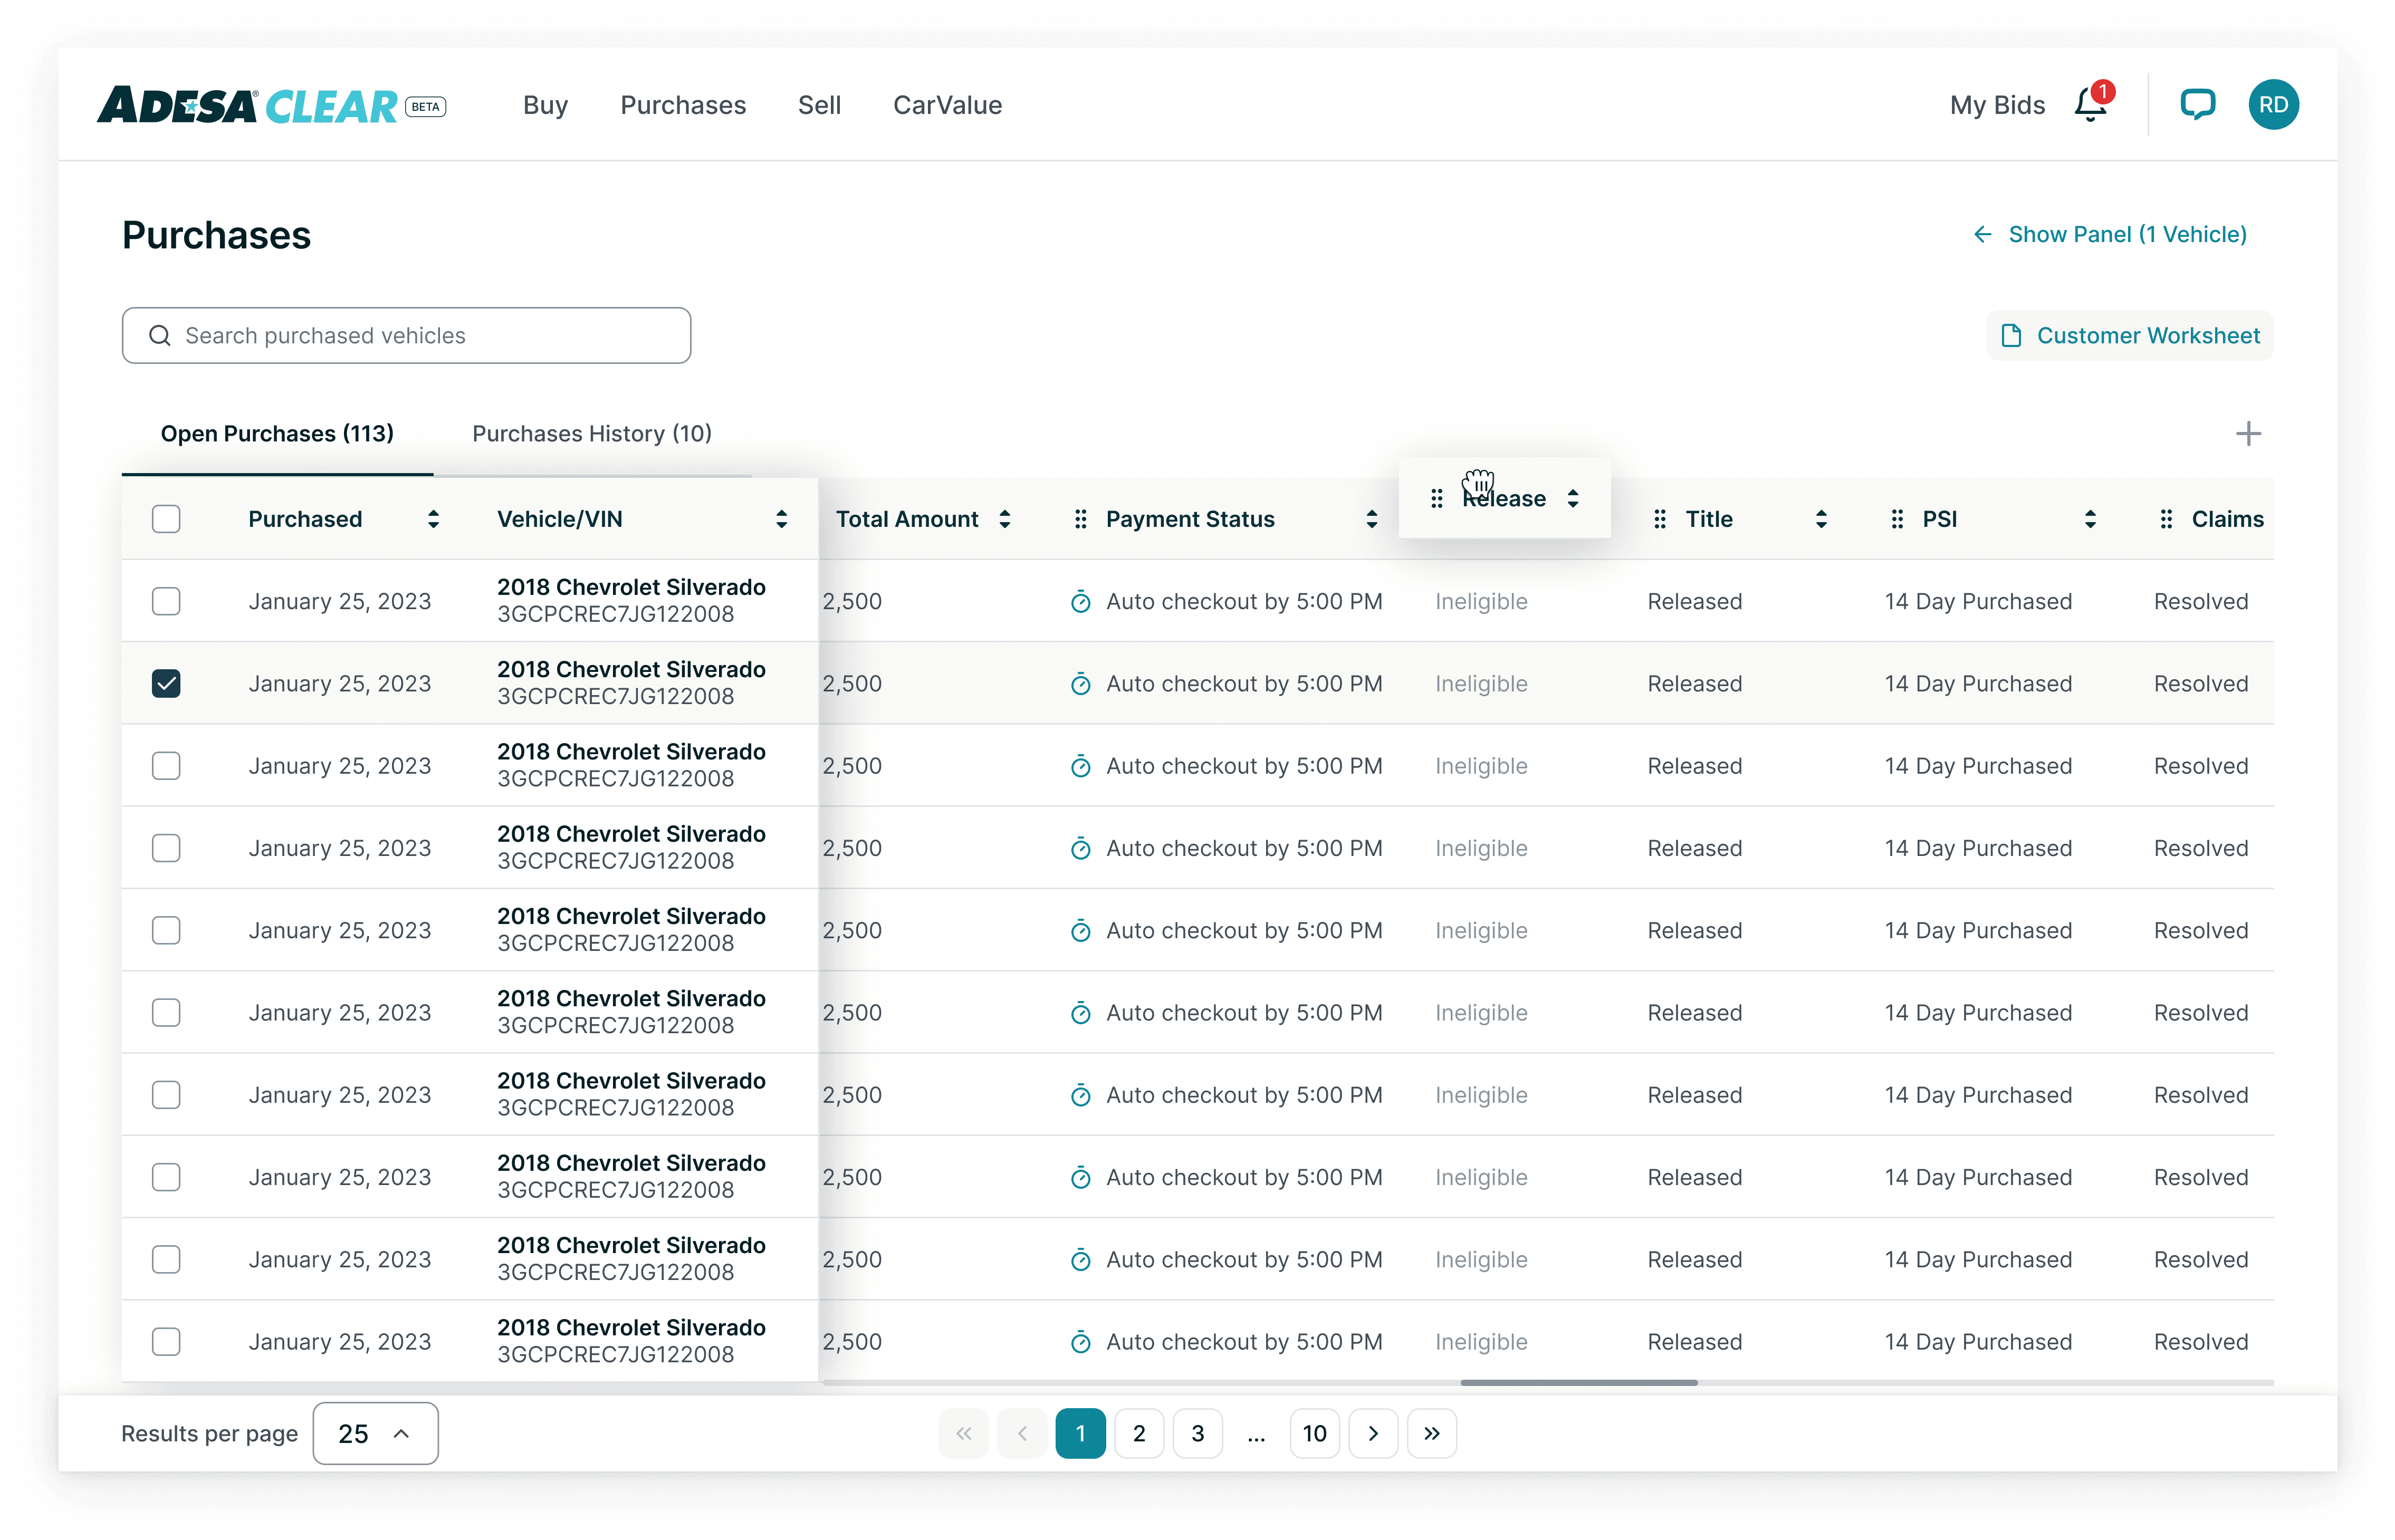Viewport: 2395px width, 1540px height.
Task: Sort by Total Amount column arrows
Action: tap(1005, 519)
